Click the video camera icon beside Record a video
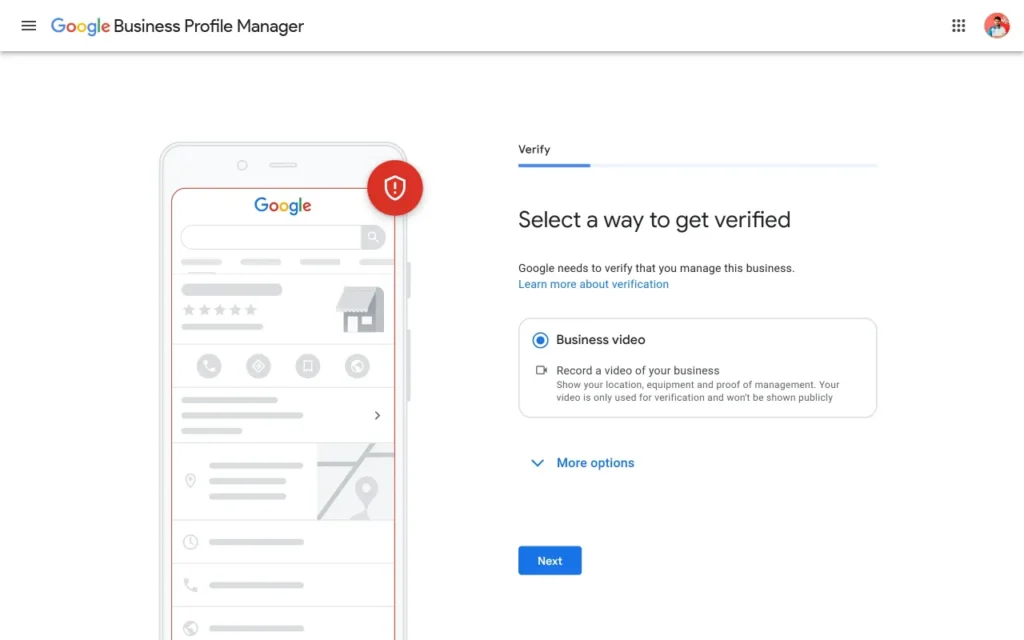The height and width of the screenshot is (640, 1024). pos(541,370)
